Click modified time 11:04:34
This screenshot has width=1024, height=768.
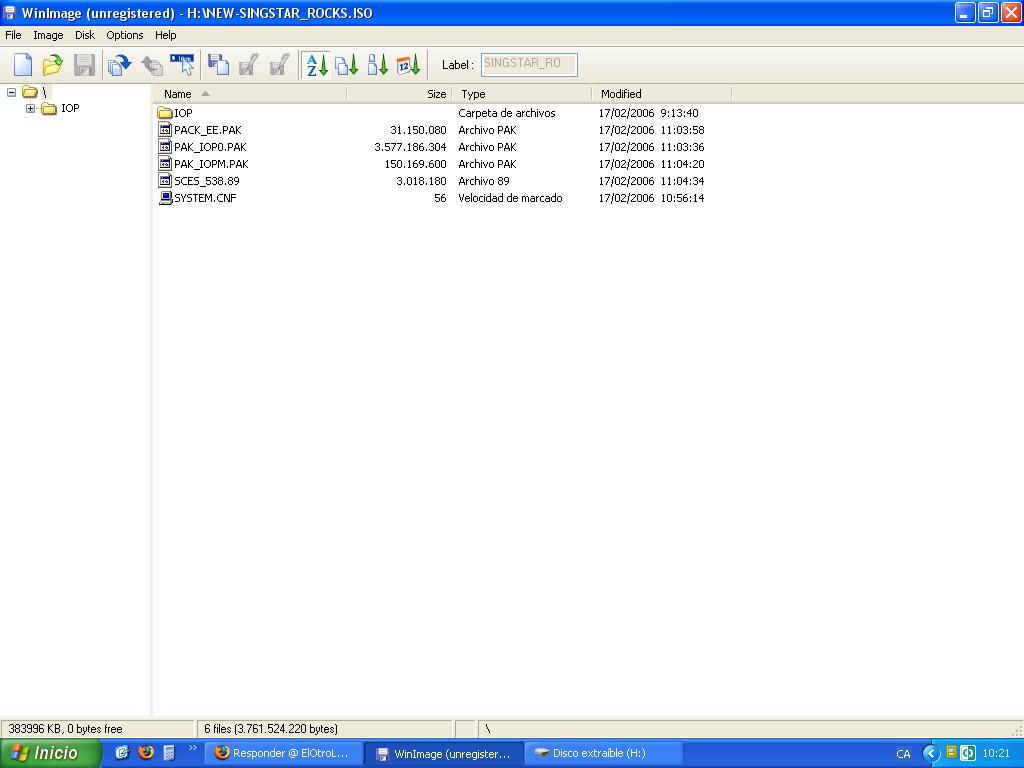pyautogui.click(x=682, y=181)
